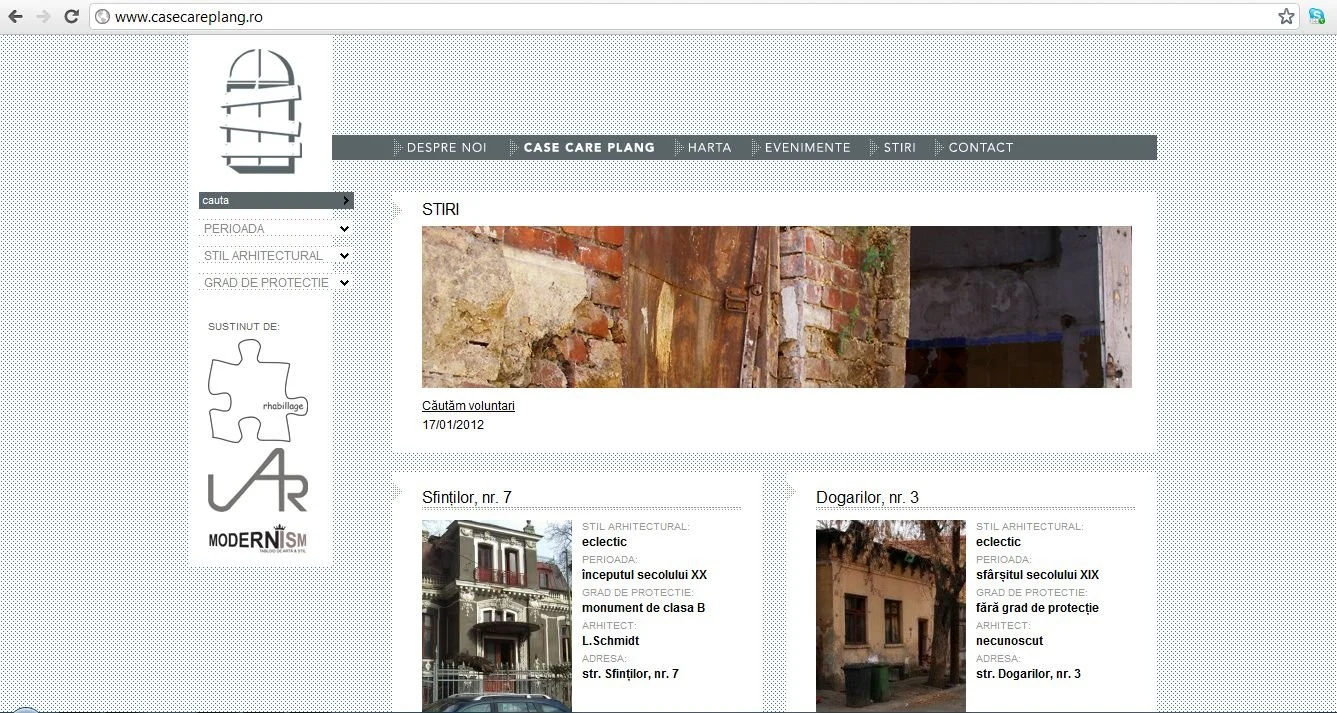Click the arrow on the cauta search box
Viewport: 1337px width, 713px height.
346,201
